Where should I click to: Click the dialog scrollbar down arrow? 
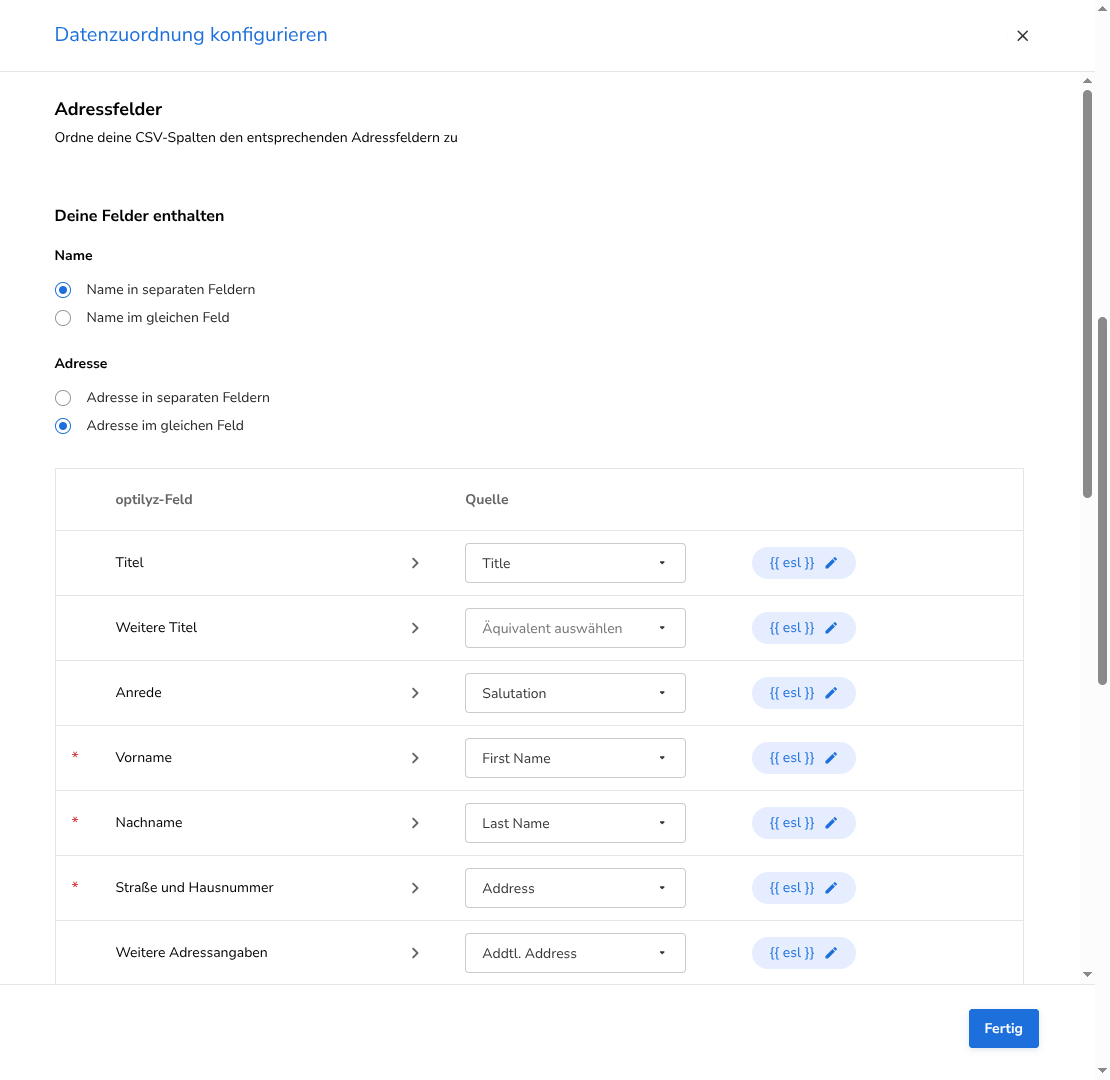tap(1087, 975)
